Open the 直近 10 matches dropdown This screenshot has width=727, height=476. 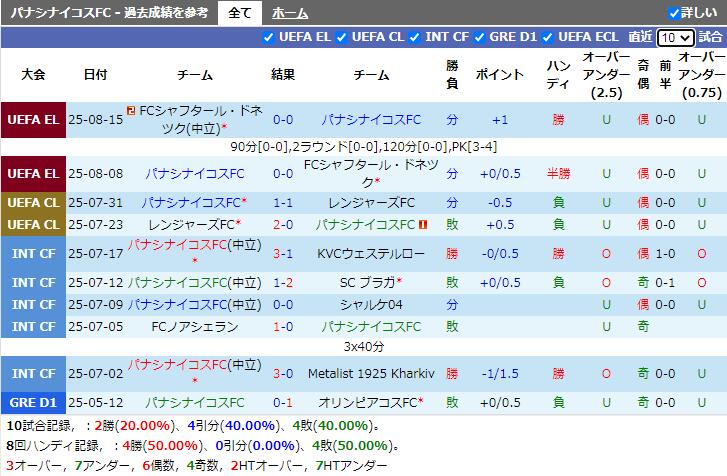point(676,38)
